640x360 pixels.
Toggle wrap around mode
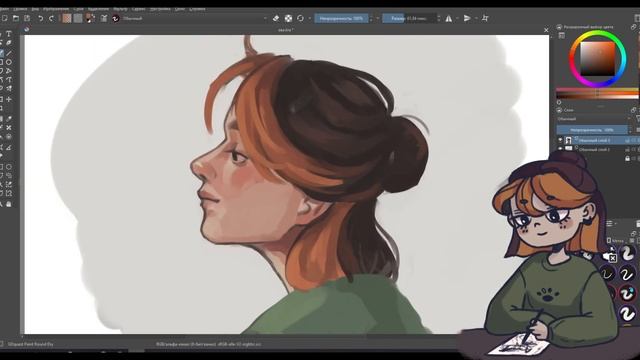point(485,18)
